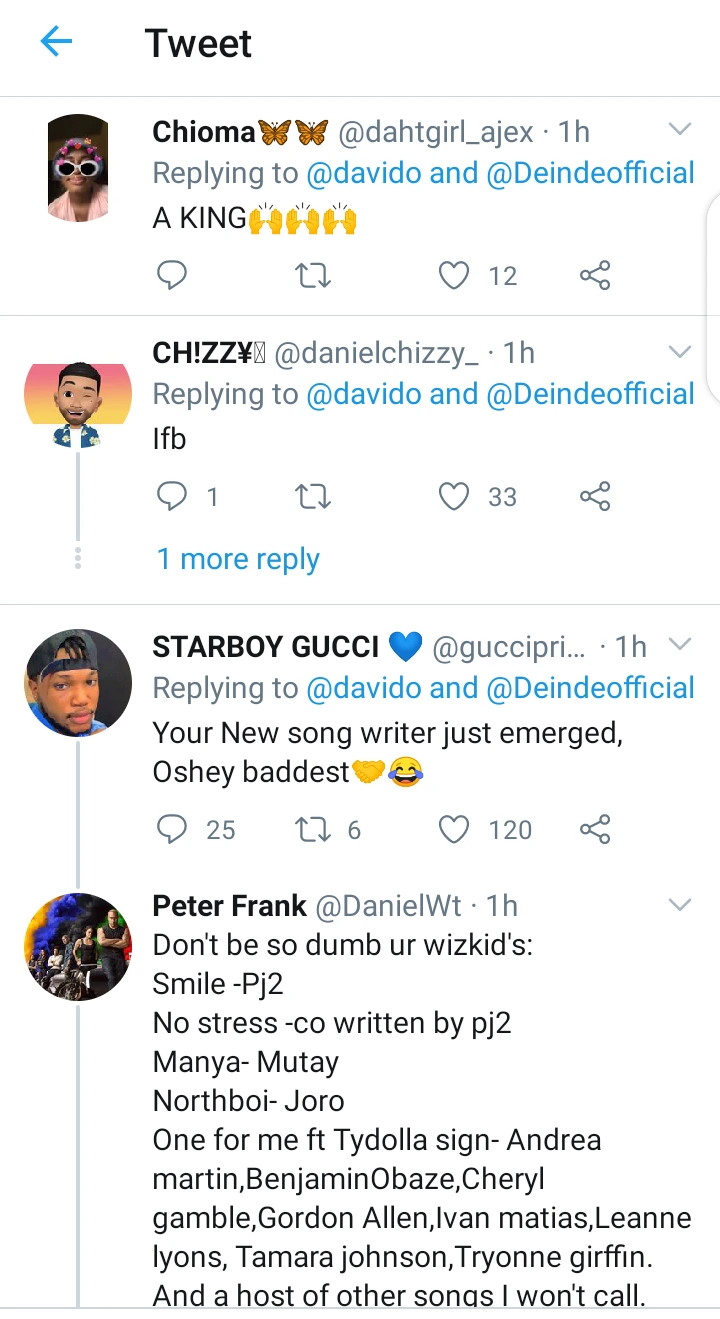The image size is (720, 1319).
Task: Retweet CH!ZZY's Ifb tweet
Action: pos(314,496)
